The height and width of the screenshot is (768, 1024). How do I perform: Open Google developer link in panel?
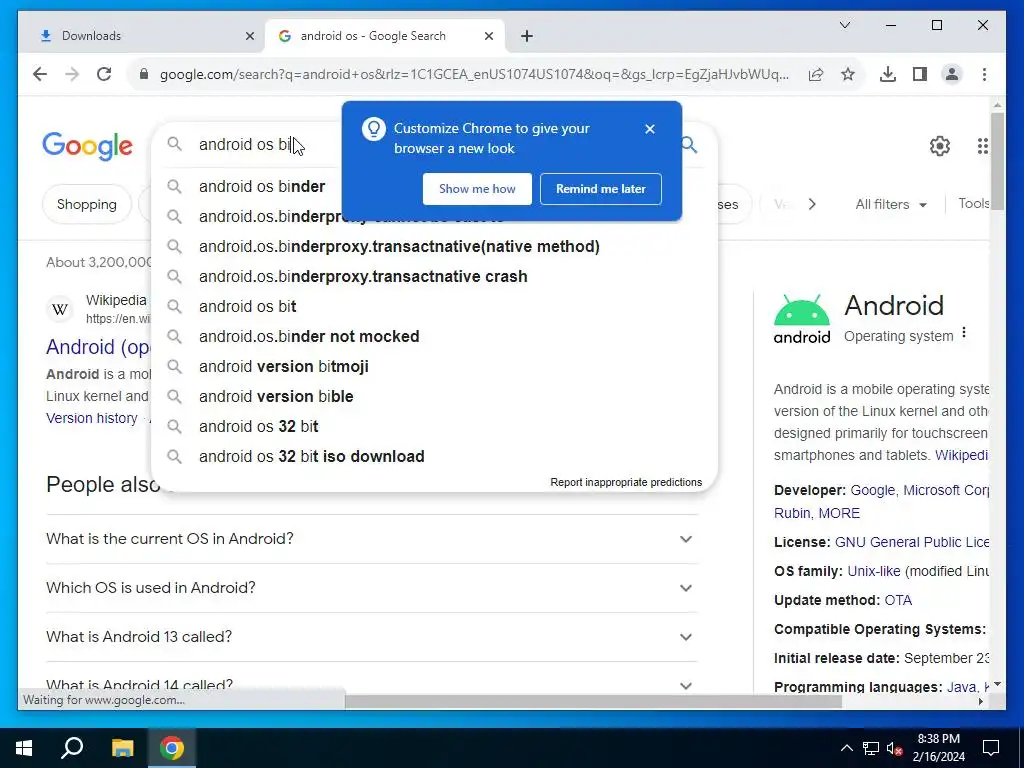point(872,490)
